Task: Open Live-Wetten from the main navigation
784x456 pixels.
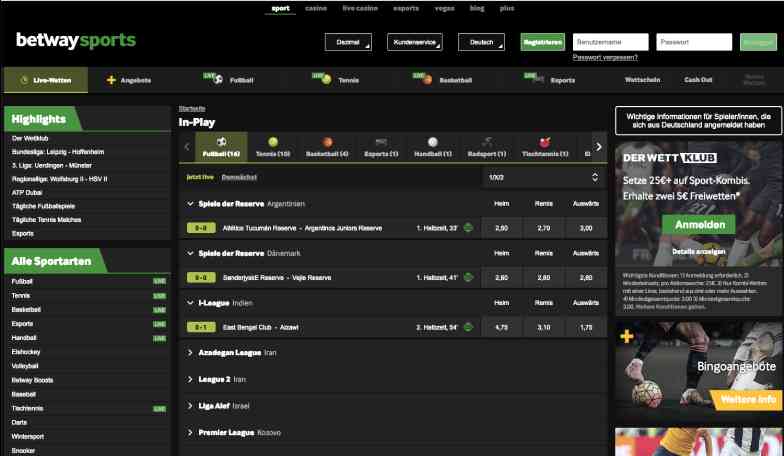Action: click(x=46, y=80)
